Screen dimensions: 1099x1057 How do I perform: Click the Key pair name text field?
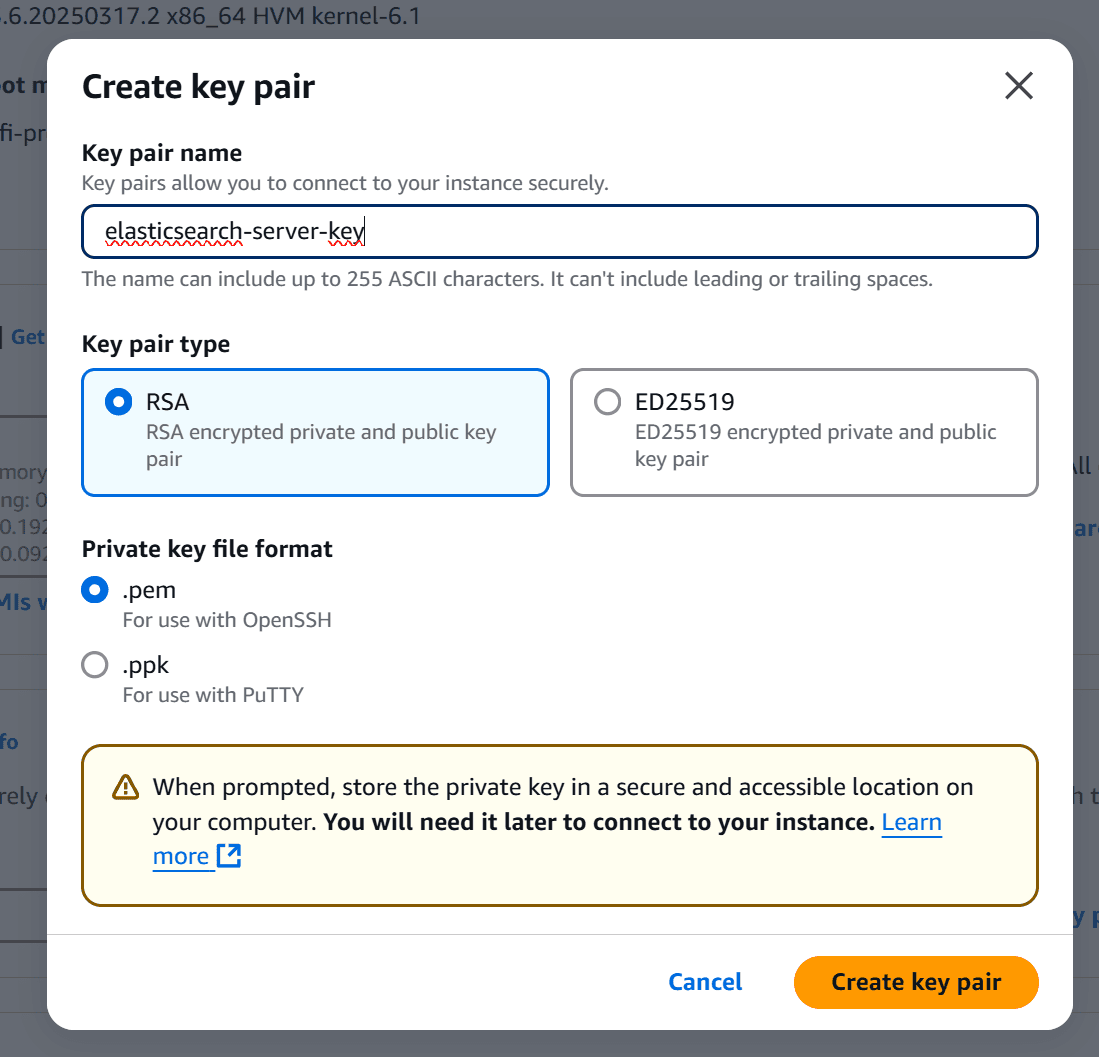coord(560,232)
